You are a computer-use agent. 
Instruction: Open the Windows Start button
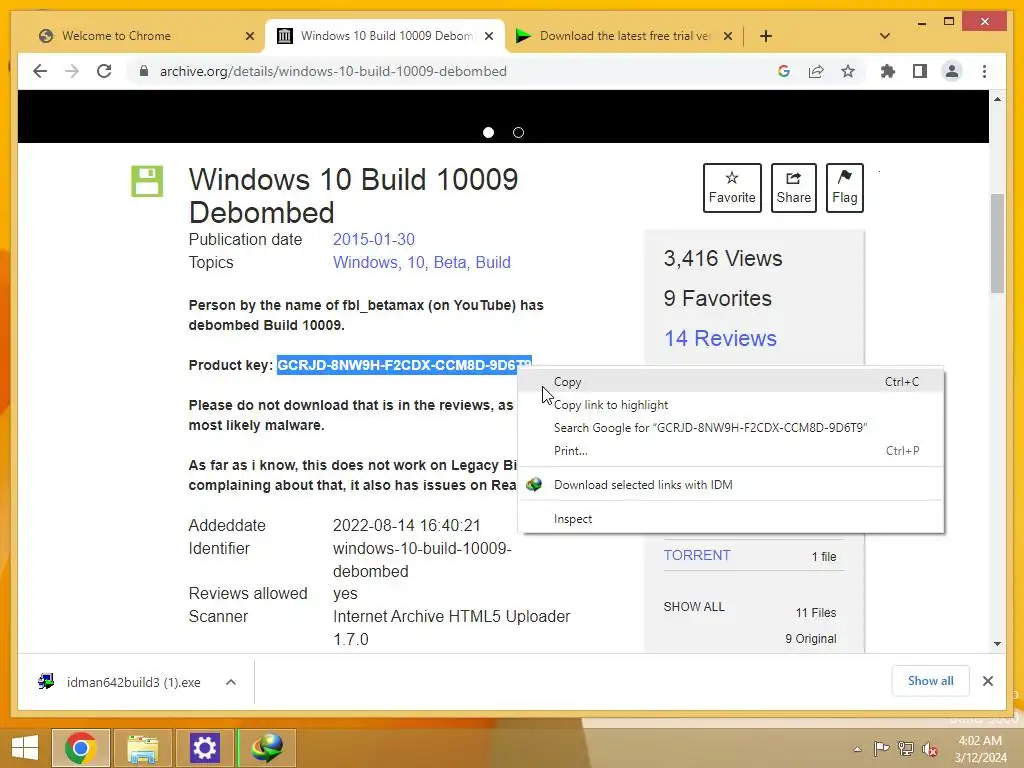click(x=24, y=748)
